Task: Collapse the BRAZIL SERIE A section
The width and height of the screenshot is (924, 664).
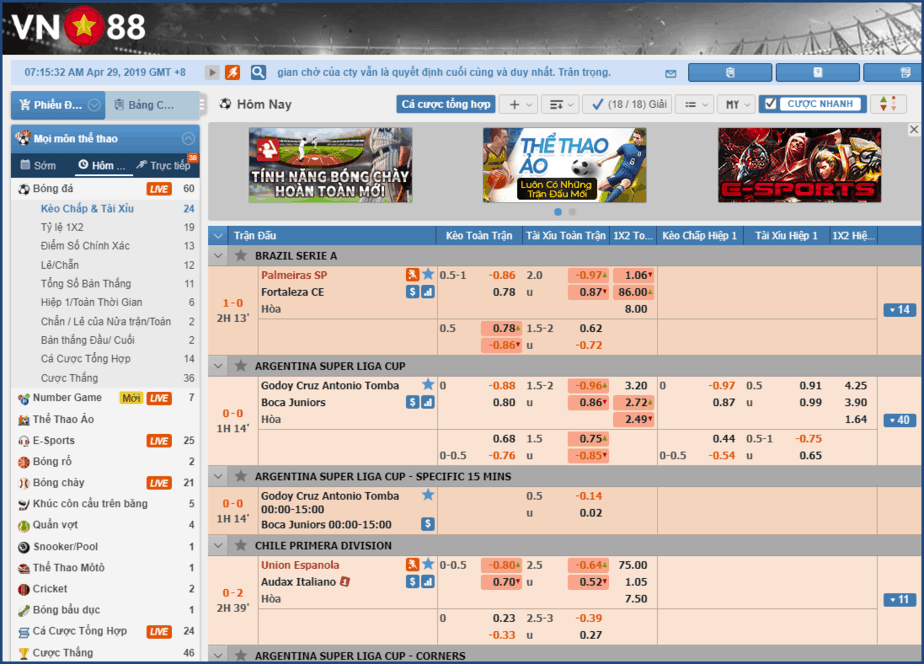Action: pyautogui.click(x=219, y=256)
